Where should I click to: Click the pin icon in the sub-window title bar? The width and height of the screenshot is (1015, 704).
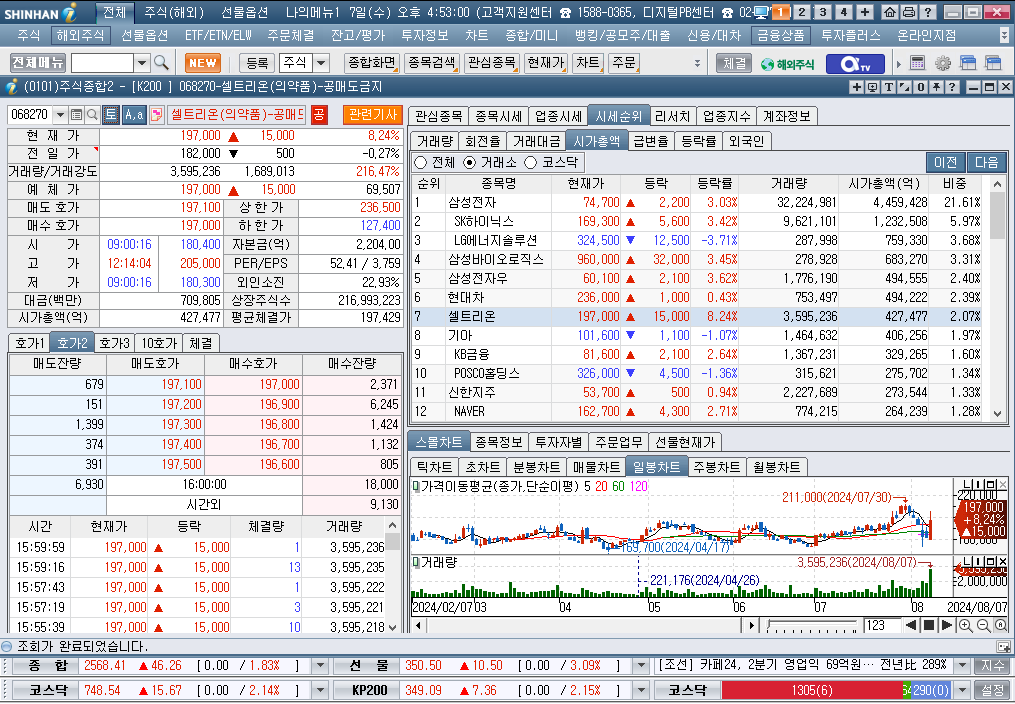tap(936, 87)
